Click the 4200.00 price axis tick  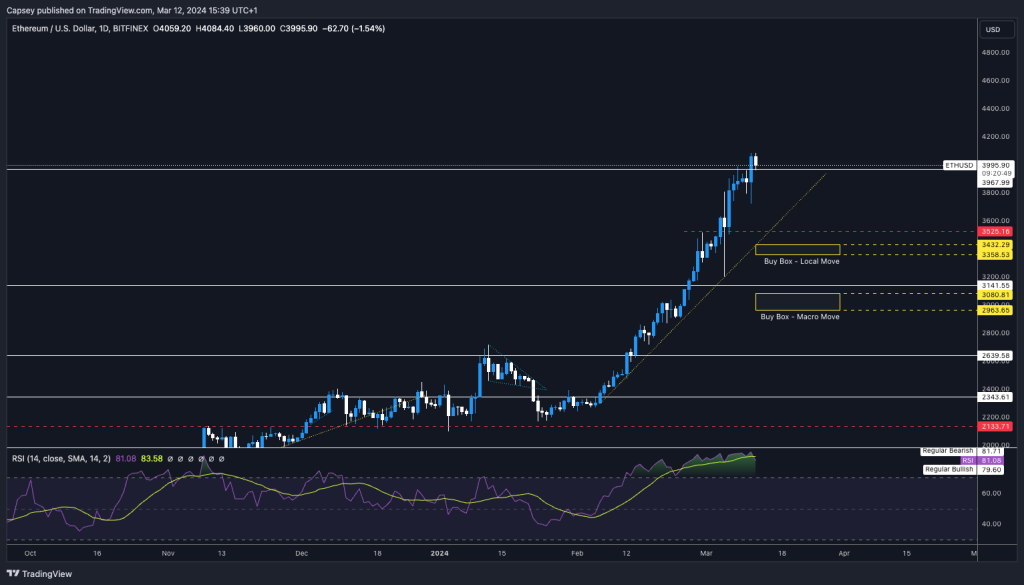click(995, 136)
